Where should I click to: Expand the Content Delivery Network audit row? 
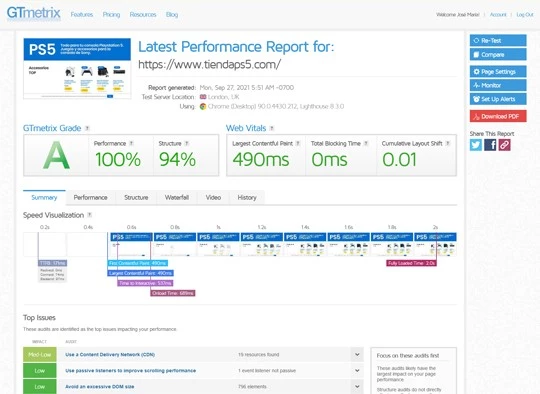point(357,354)
